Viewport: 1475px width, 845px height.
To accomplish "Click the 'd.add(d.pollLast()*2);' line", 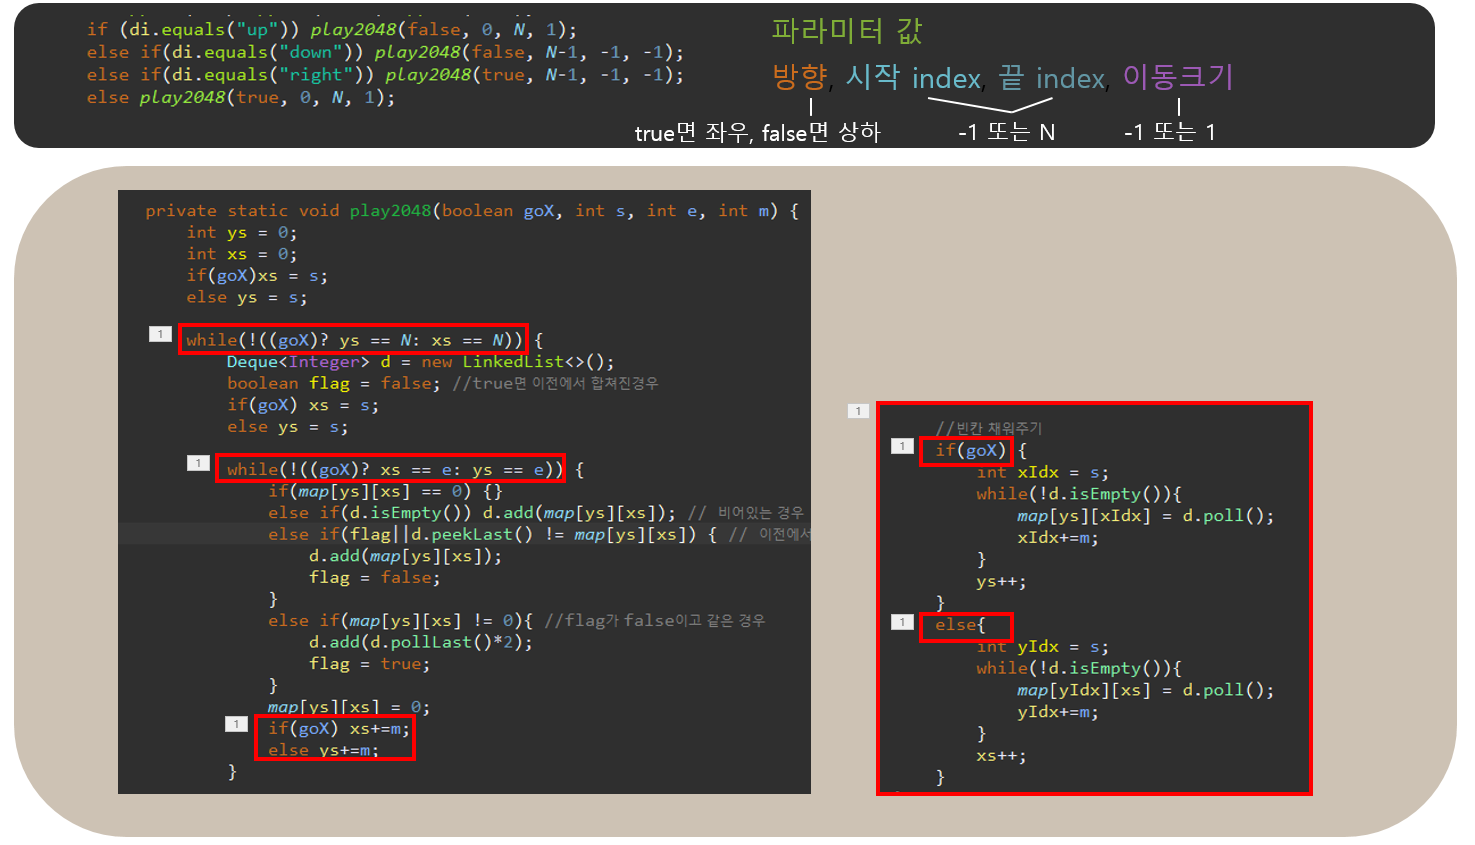I will pos(420,642).
